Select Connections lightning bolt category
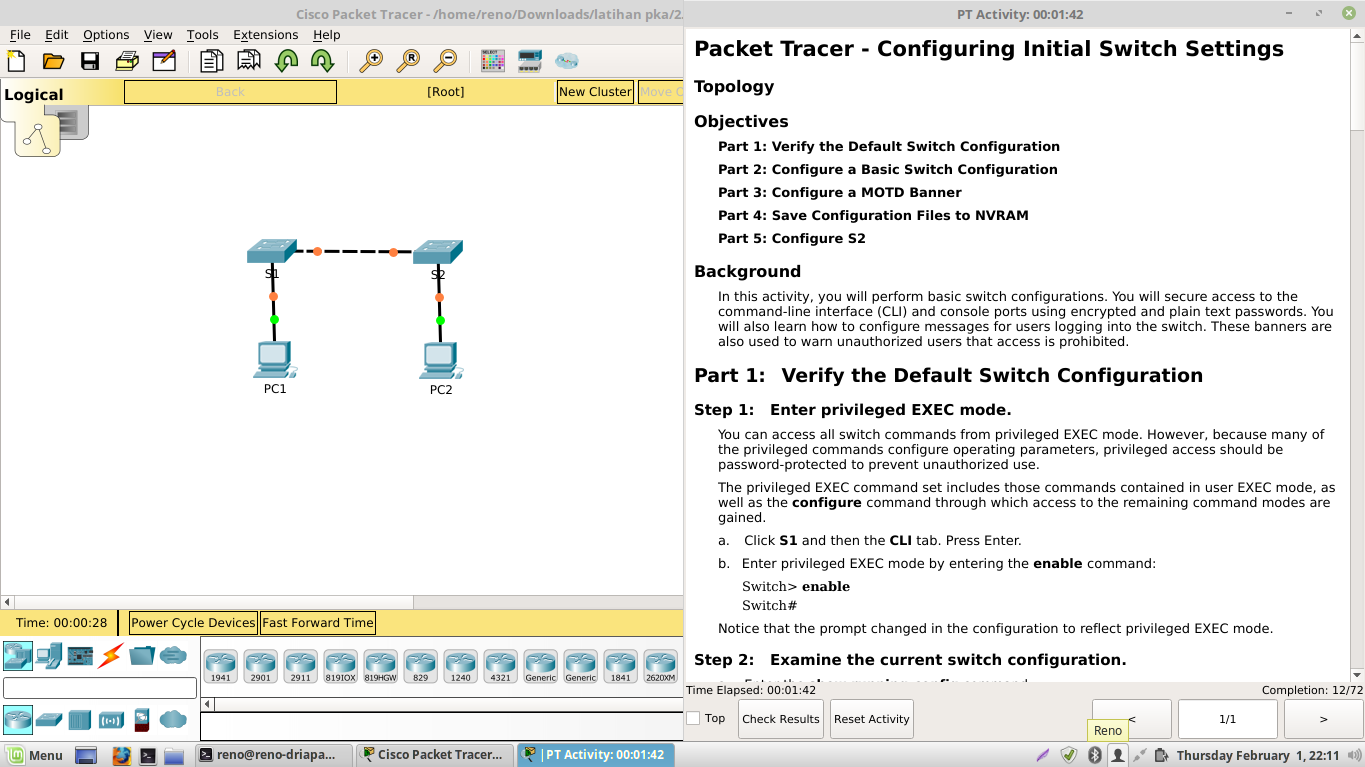The height and width of the screenshot is (767, 1365). (x=111, y=656)
